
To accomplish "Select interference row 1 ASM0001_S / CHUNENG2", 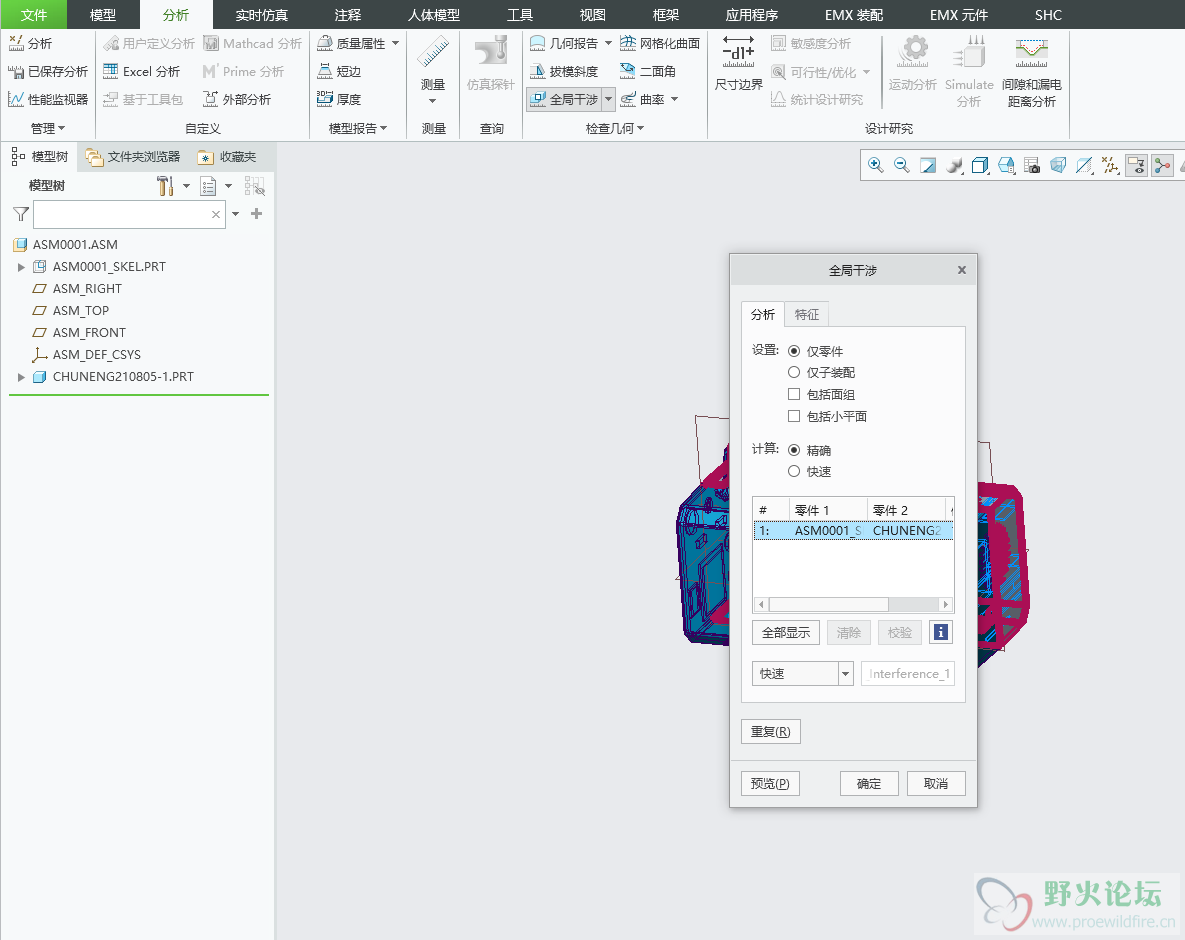I will (x=853, y=530).
